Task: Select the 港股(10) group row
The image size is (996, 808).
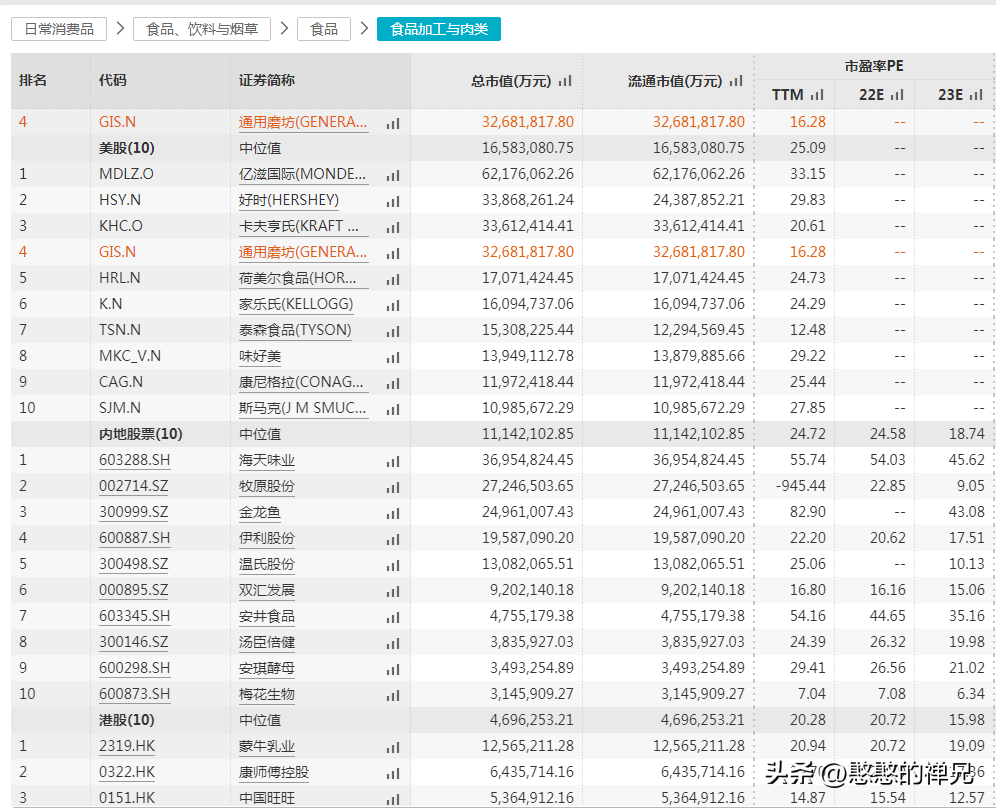Action: [502, 720]
